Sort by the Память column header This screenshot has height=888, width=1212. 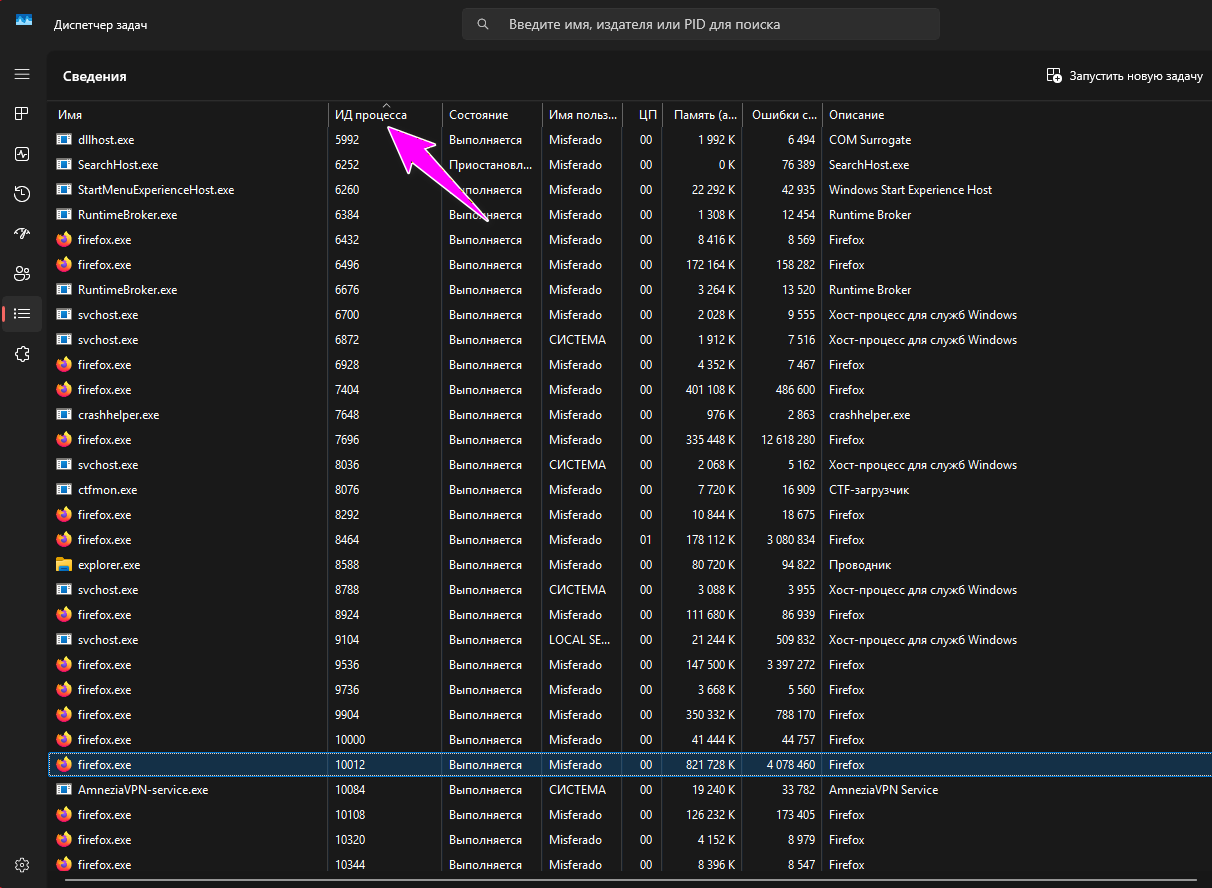(704, 115)
